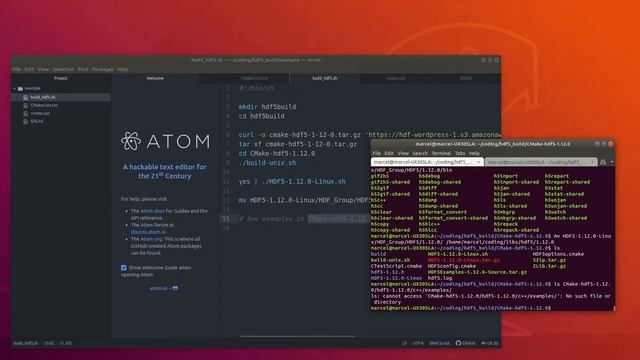Select the first terminal tab
640x360 pixels.
pyautogui.click(x=427, y=162)
